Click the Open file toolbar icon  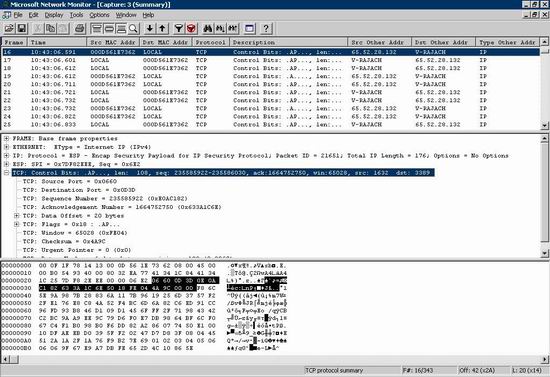[9, 28]
